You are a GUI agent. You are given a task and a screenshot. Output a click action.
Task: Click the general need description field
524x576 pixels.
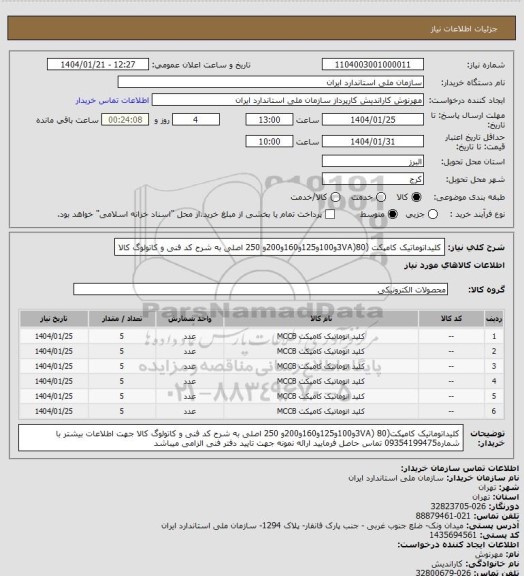279,248
